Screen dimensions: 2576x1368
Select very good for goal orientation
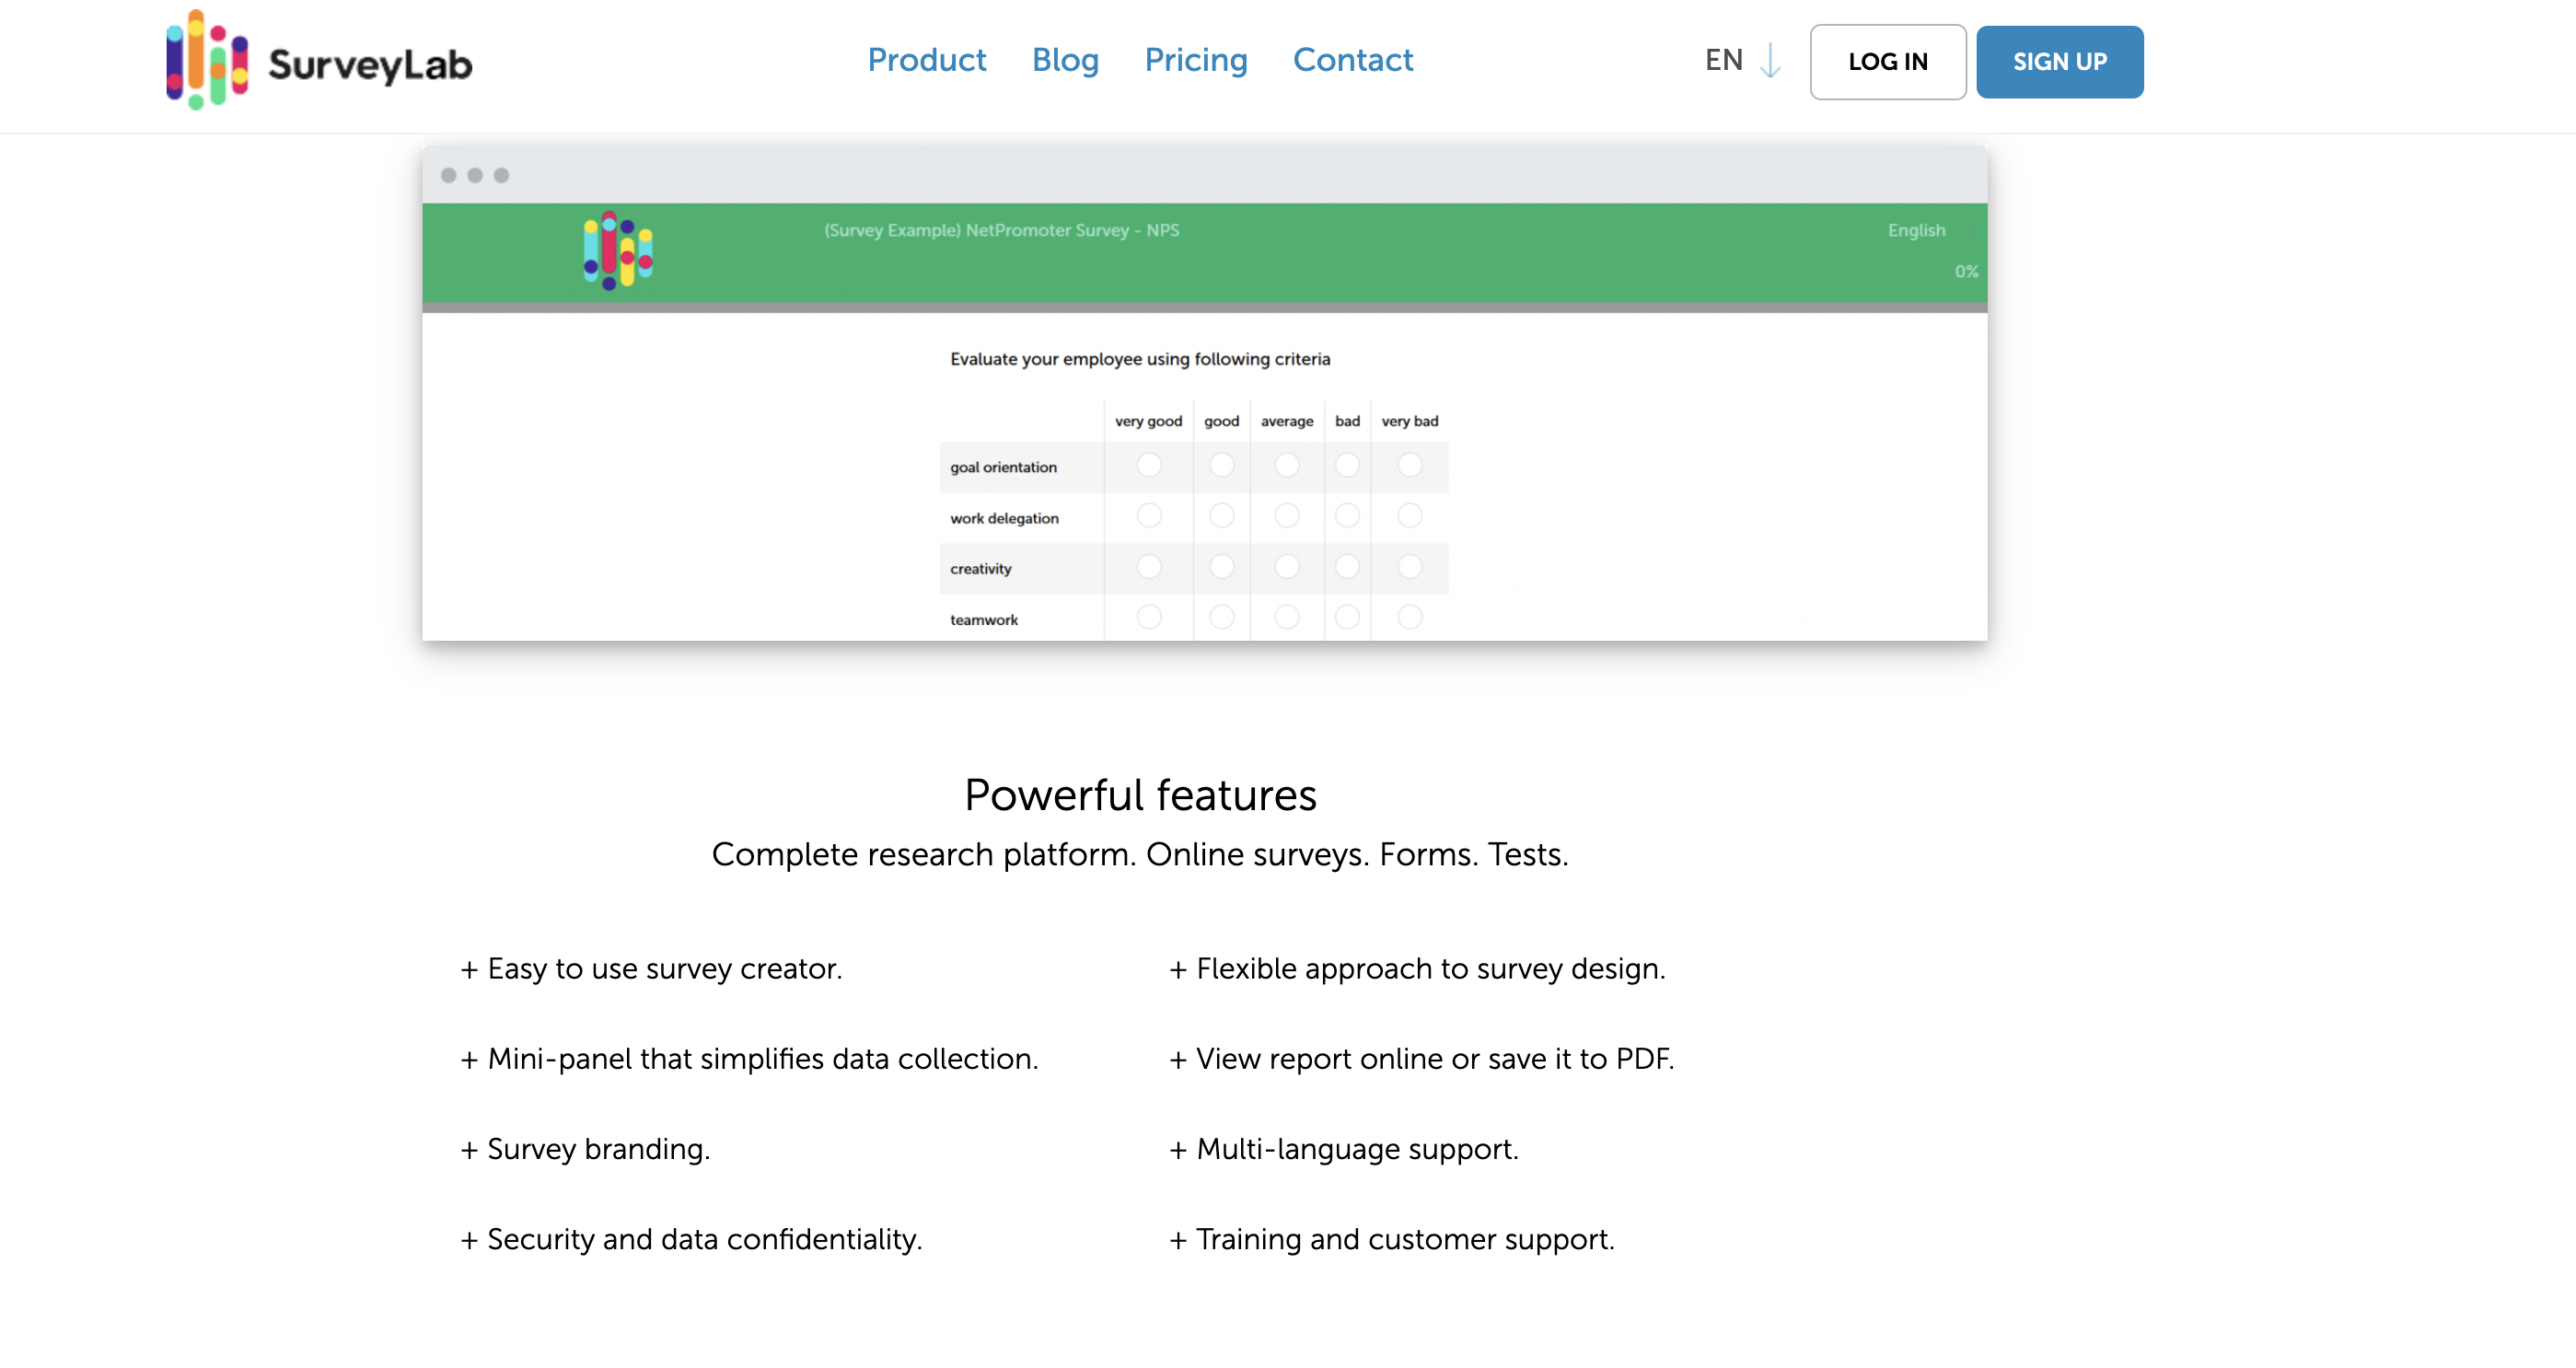pyautogui.click(x=1149, y=465)
